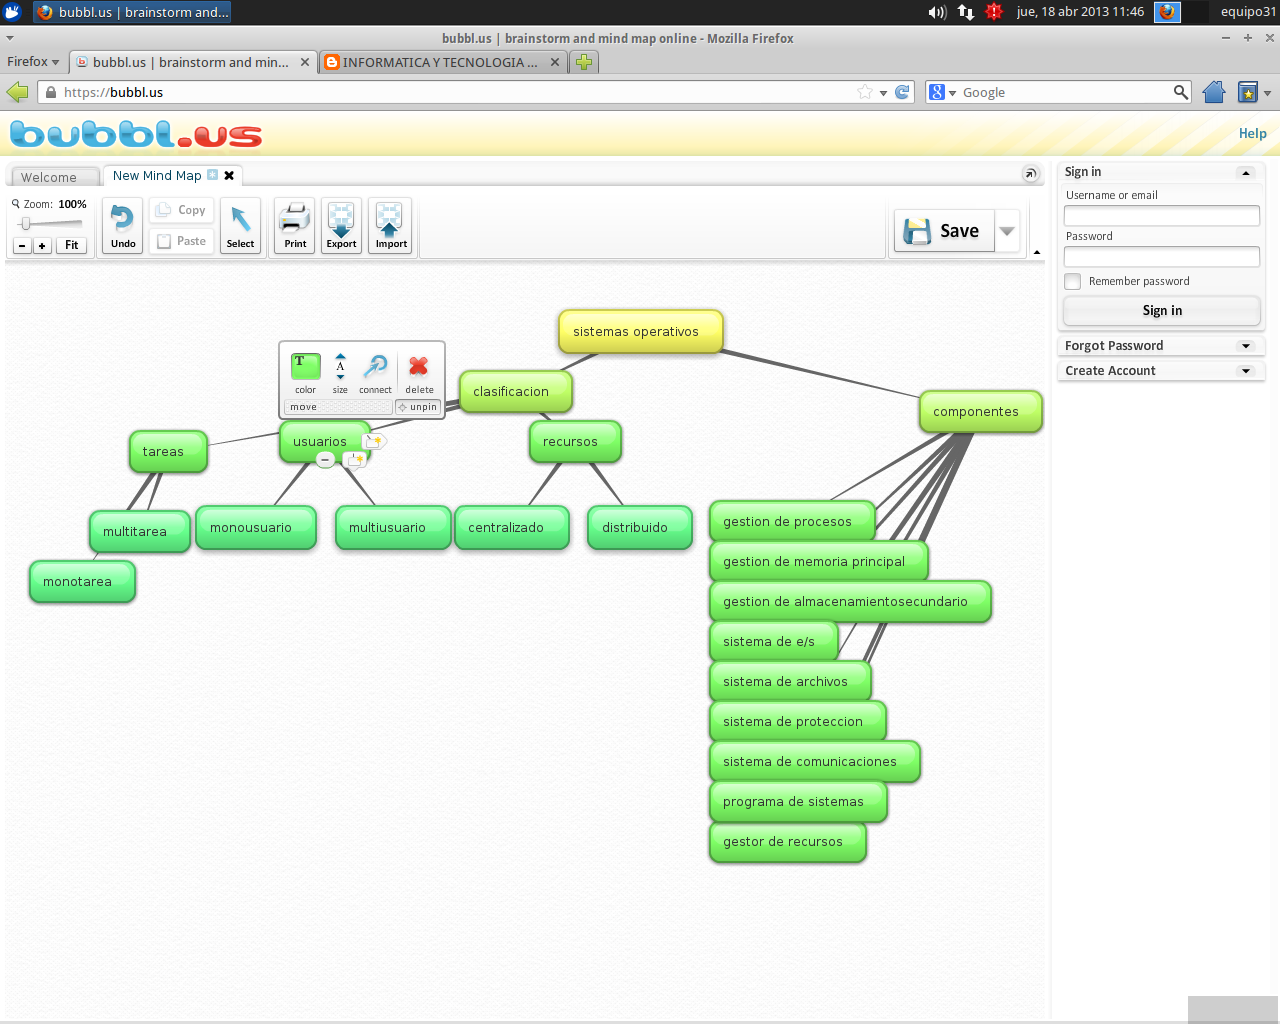The height and width of the screenshot is (1024, 1280).
Task: Select the arrow Select tool
Action: 240,225
